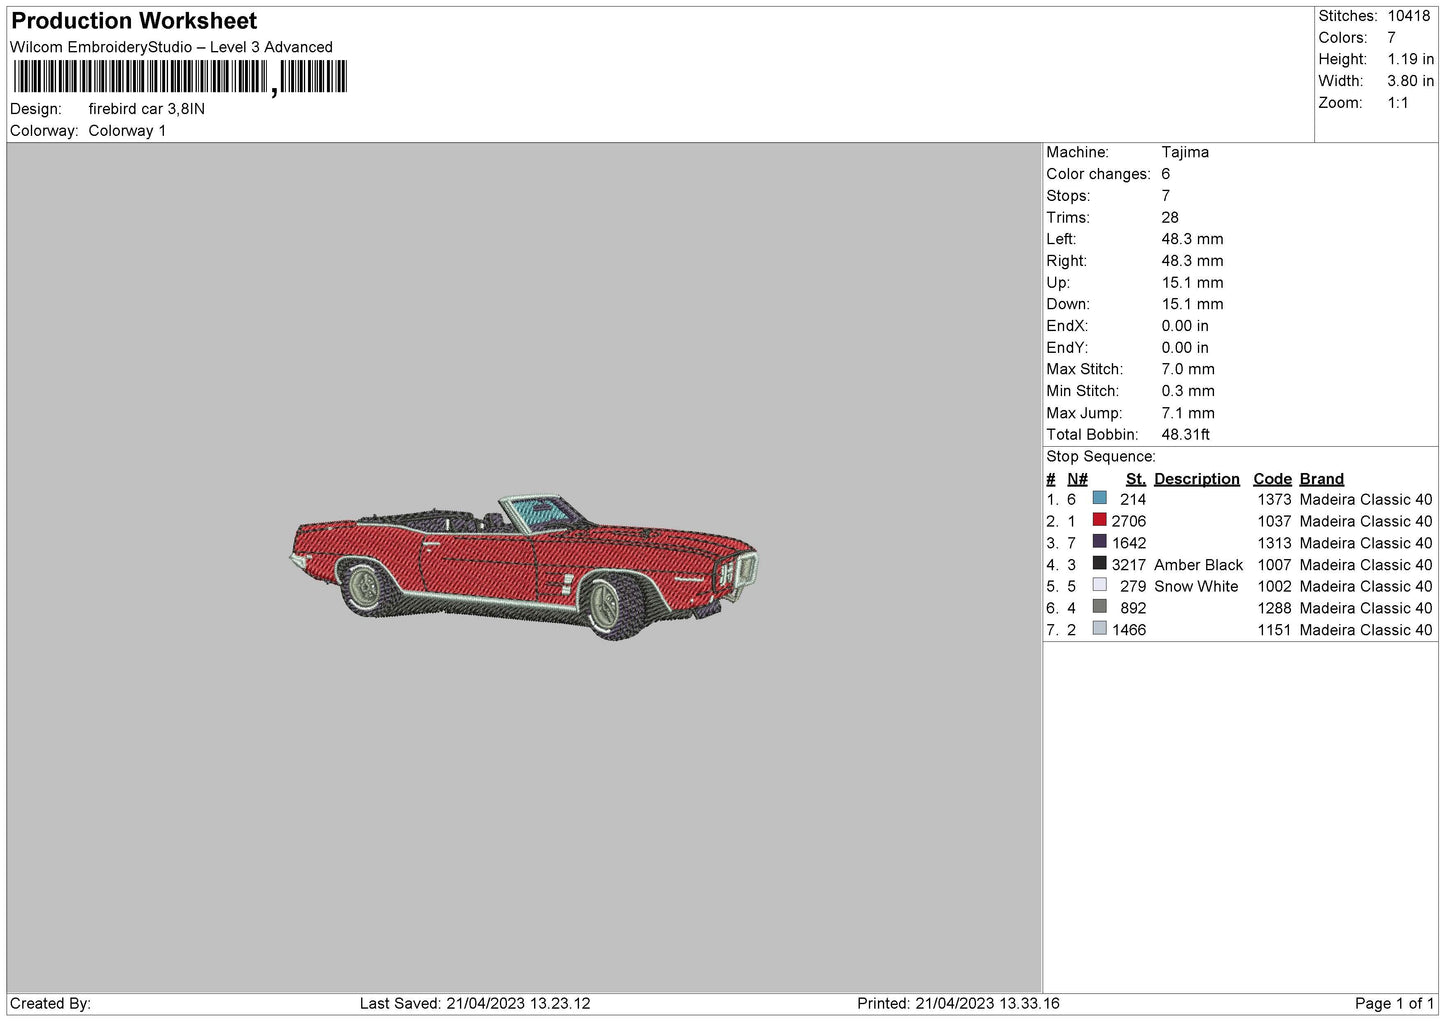This screenshot has height=1021, width=1445.
Task: Click stitch count '3217' in stop 4
Action: click(1129, 565)
